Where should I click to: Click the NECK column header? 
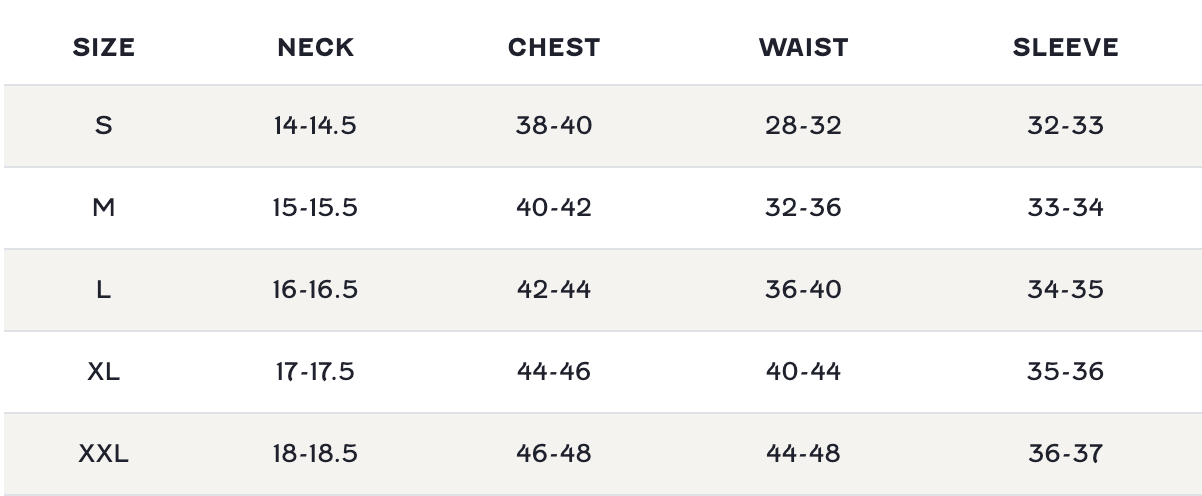point(315,48)
